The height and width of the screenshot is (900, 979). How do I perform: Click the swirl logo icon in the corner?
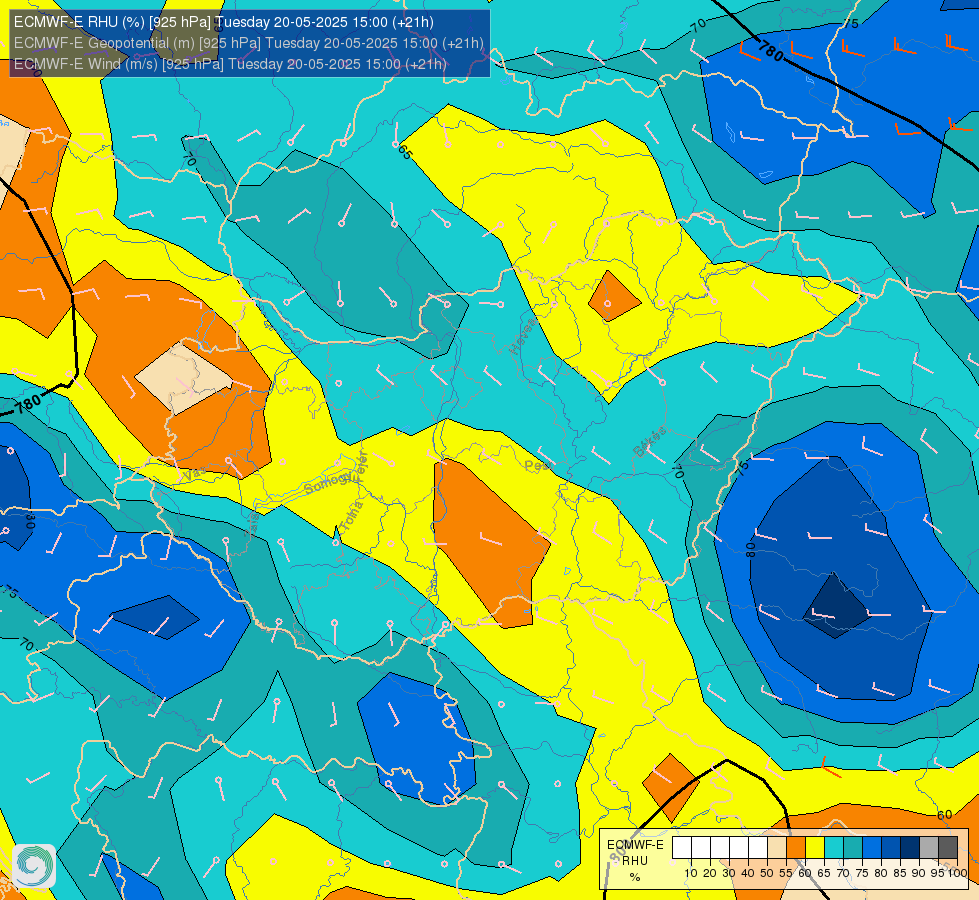[34, 866]
